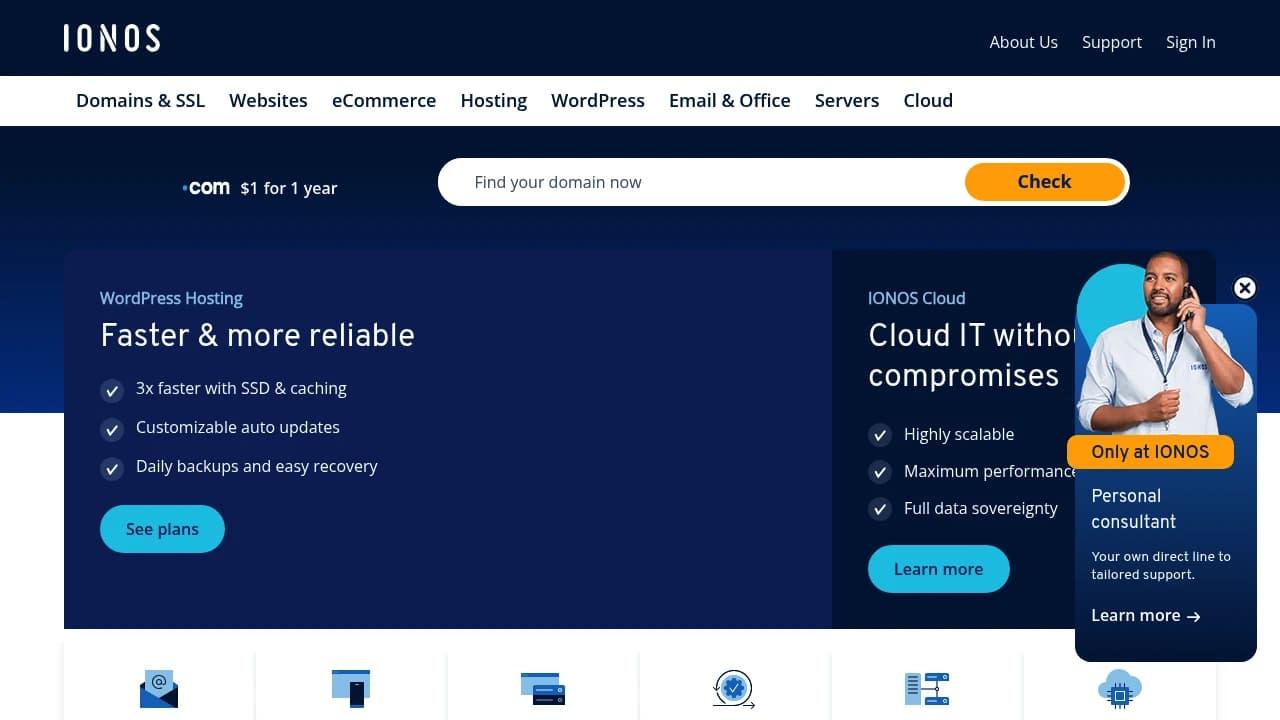Click the Personal consultant heading
The width and height of the screenshot is (1280, 720).
point(1134,509)
